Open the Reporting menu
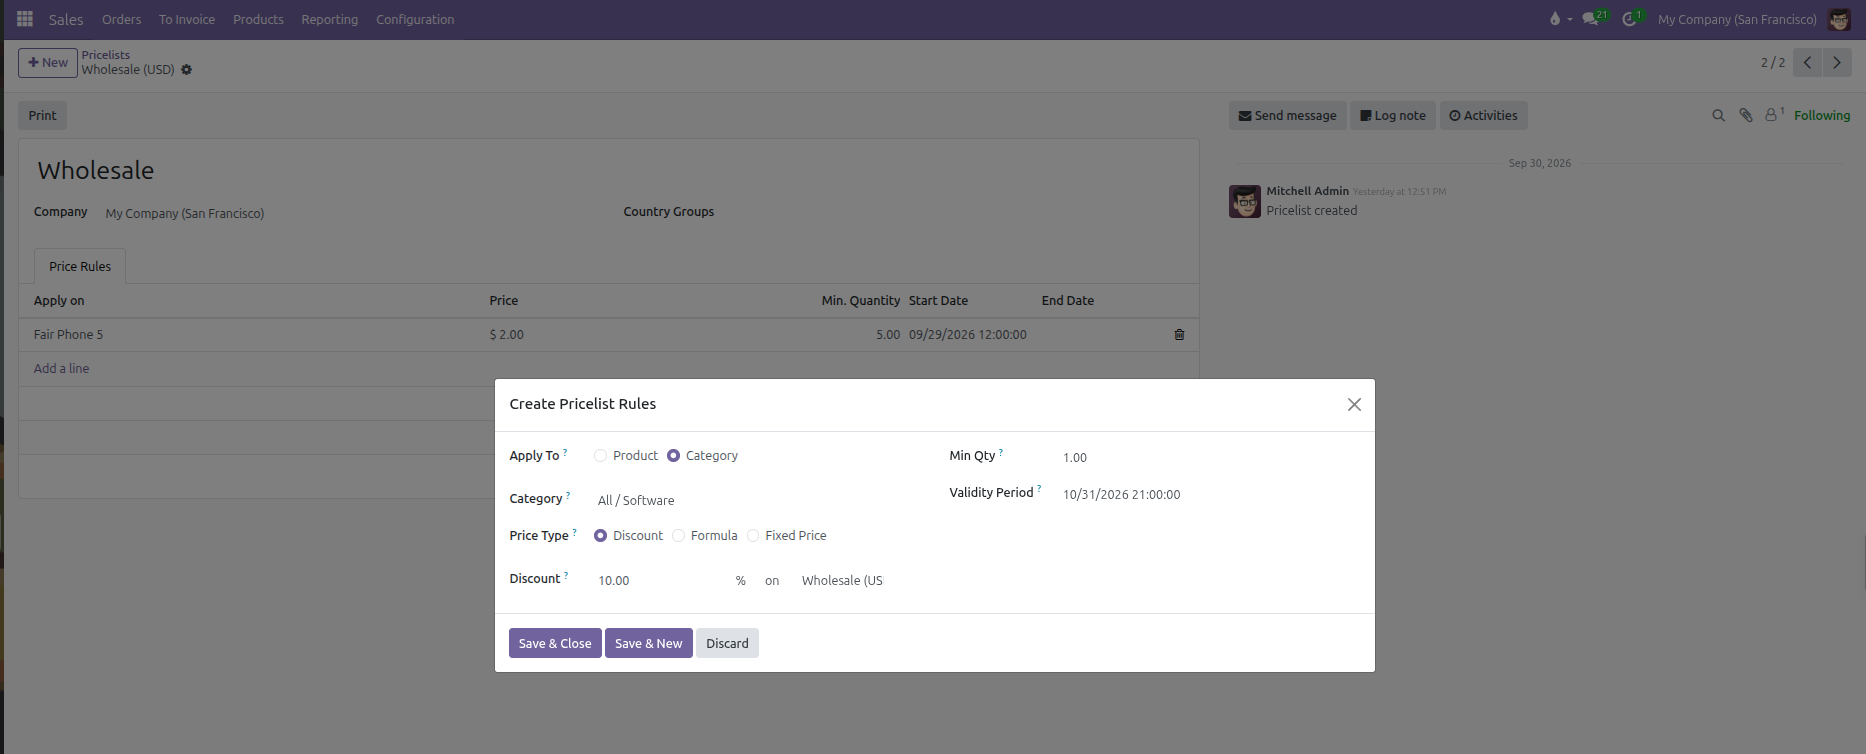Viewport: 1866px width, 754px height. point(330,19)
